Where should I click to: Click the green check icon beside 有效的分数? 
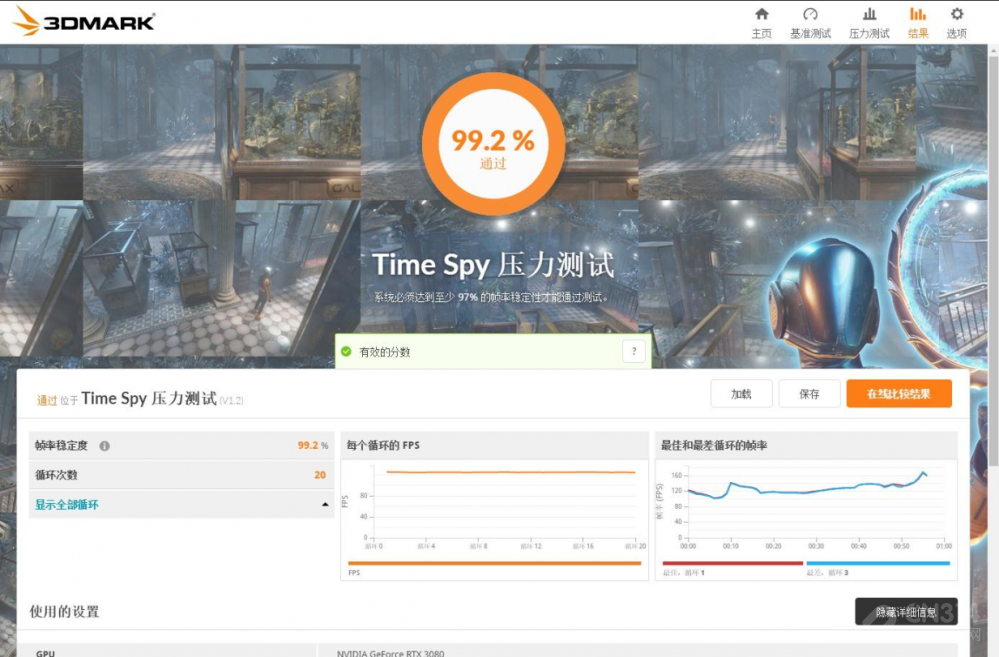346,351
